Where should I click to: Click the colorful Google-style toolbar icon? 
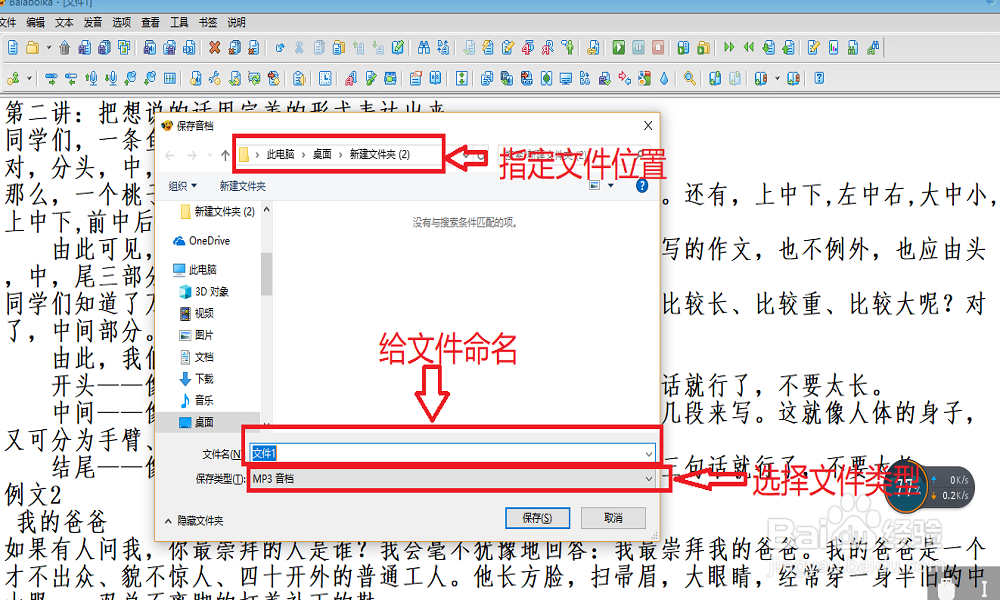click(x=645, y=78)
